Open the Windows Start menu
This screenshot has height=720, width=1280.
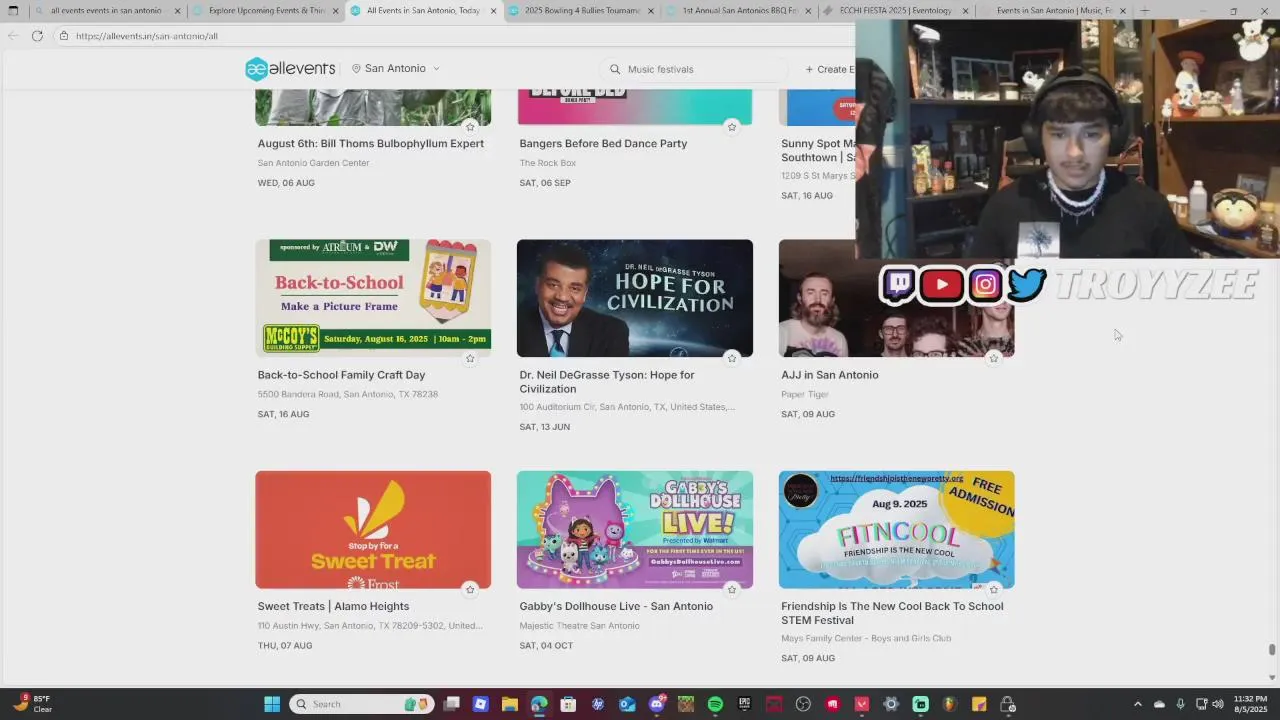[272, 704]
